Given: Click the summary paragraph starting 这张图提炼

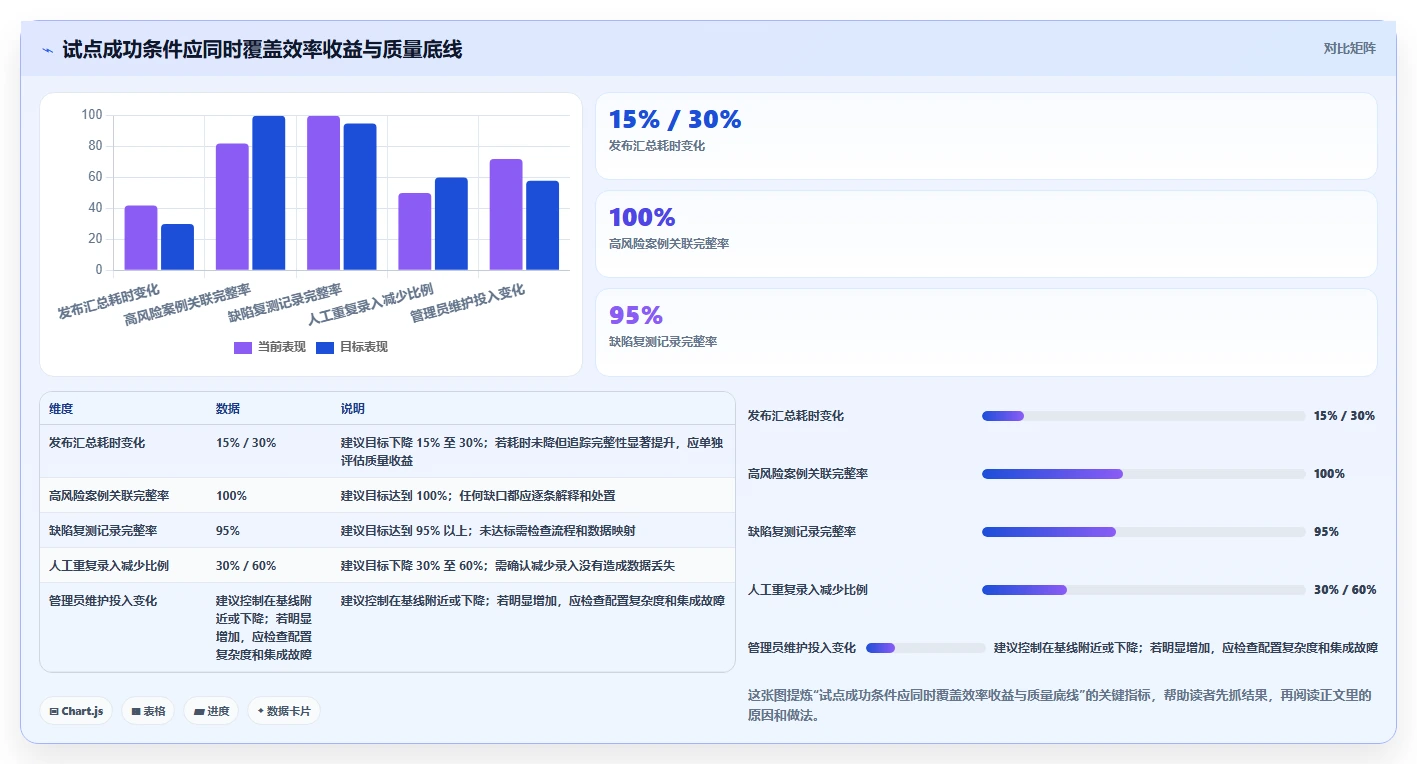Looking at the screenshot, I should [x=1060, y=705].
